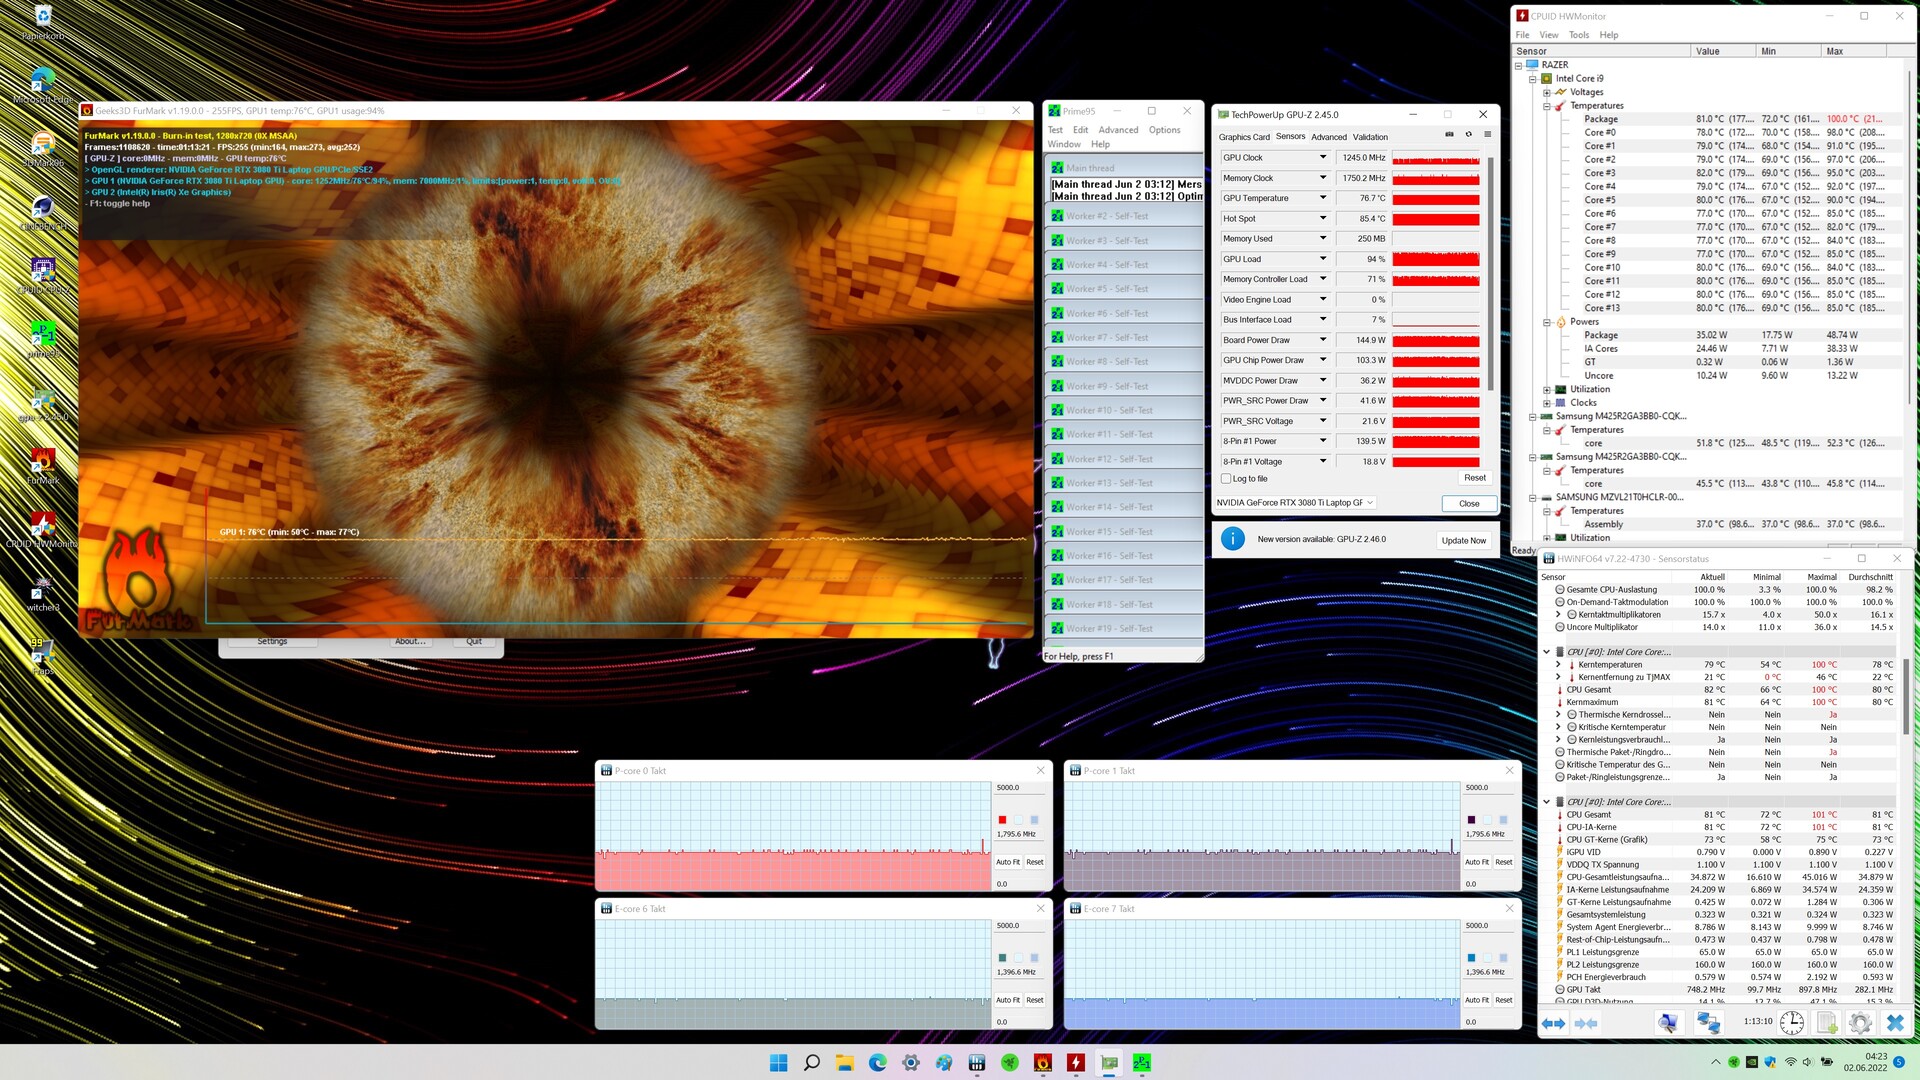The image size is (1920, 1080).
Task: Click Reset in the GPU-Z sensors
Action: [x=1474, y=478]
